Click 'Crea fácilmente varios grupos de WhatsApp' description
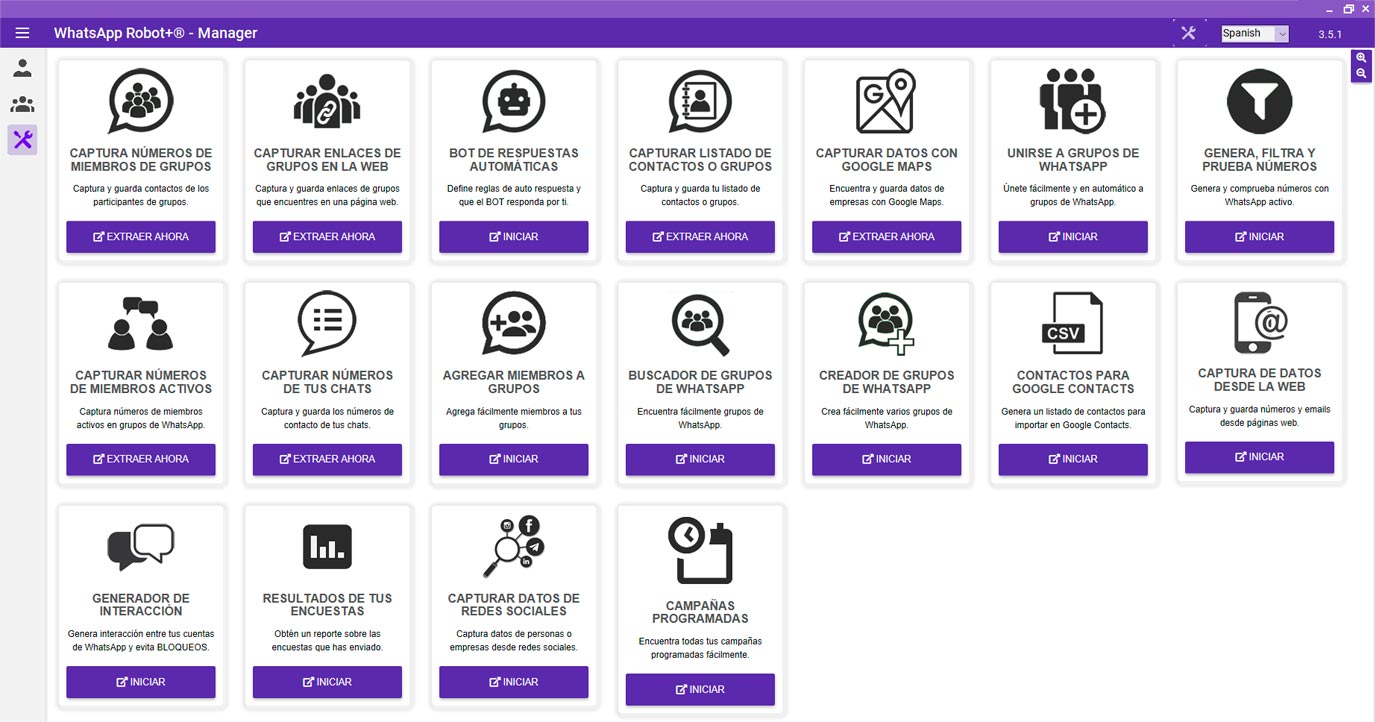The height and width of the screenshot is (722, 1375). 886,418
